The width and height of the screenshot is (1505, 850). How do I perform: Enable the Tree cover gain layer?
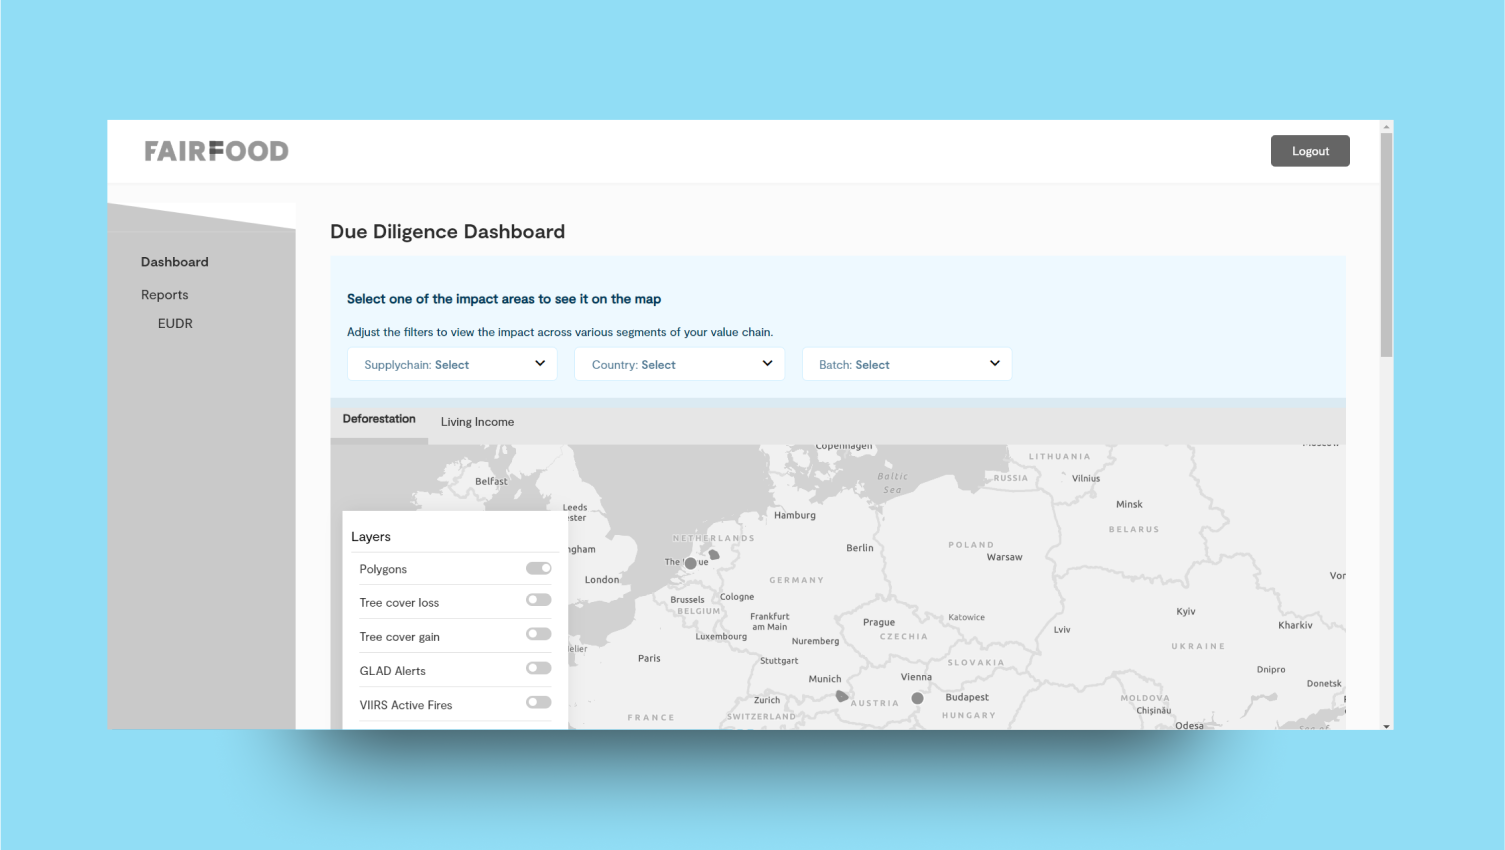click(539, 634)
